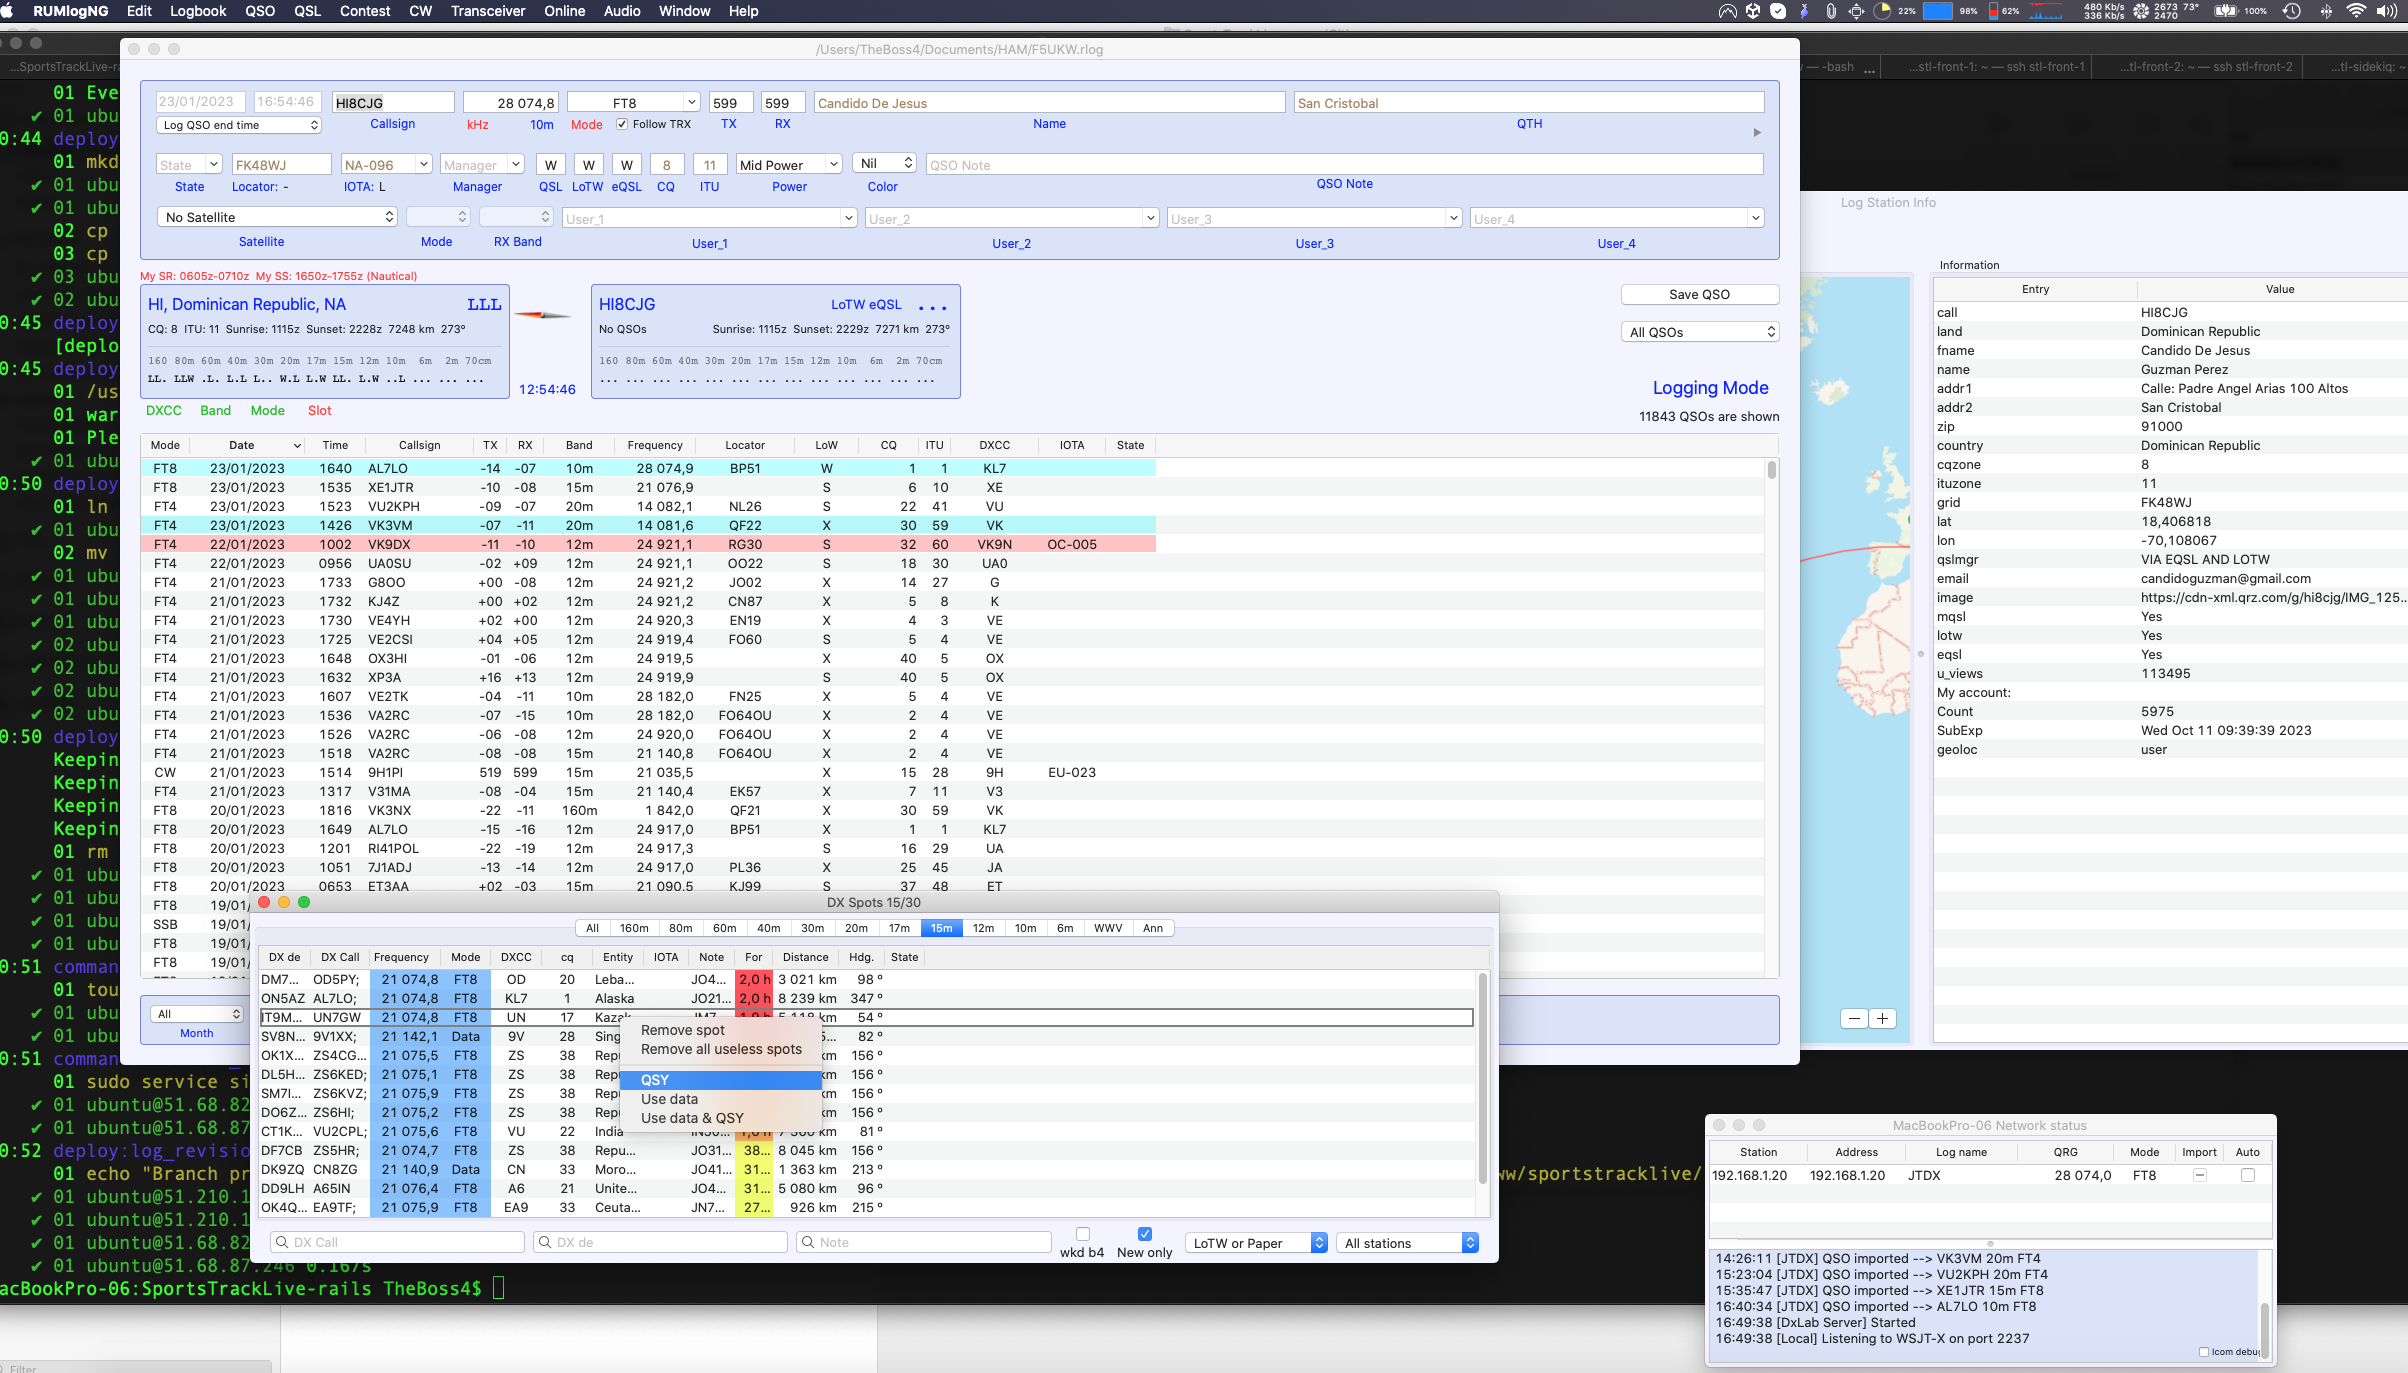Switch DX Spots to 20m tab
Viewport: 2408px width, 1373px height.
point(856,928)
